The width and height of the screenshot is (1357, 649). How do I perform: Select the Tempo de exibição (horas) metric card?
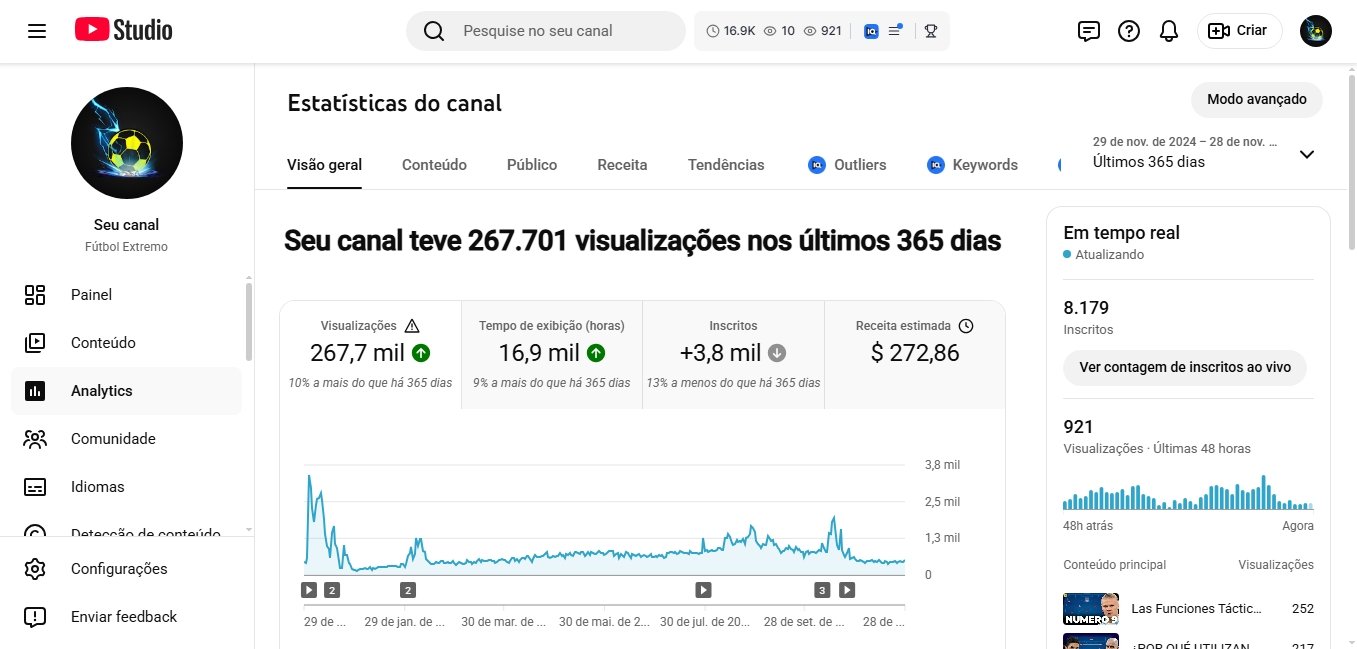552,355
